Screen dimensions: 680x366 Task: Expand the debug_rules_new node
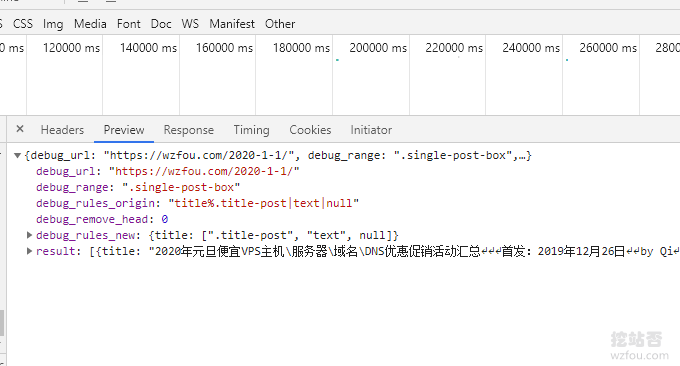coord(29,235)
